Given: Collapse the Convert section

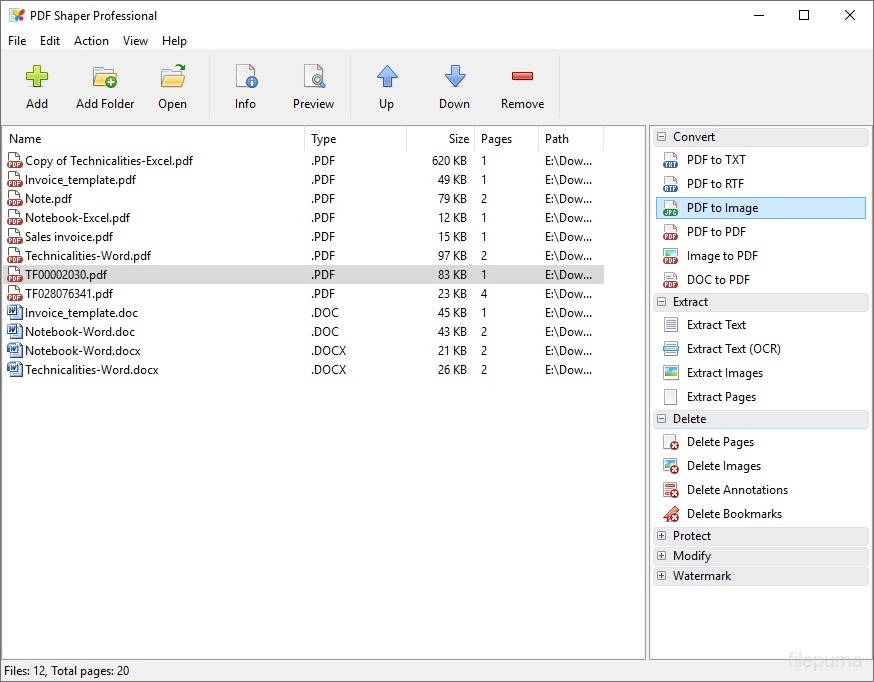Looking at the screenshot, I should click(x=662, y=137).
